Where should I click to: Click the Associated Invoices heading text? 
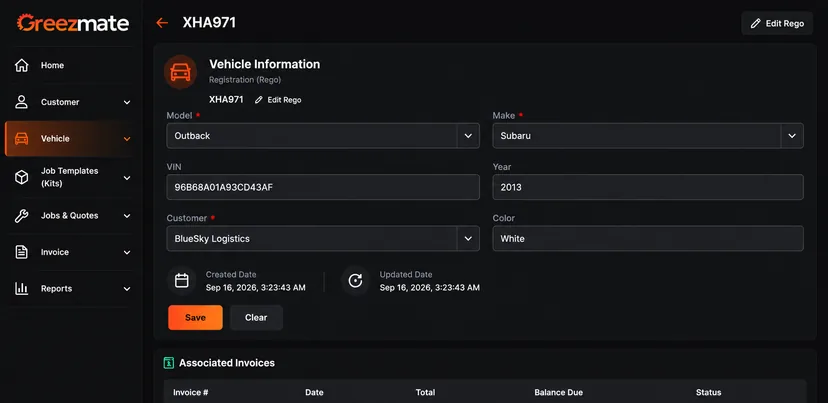pyautogui.click(x=227, y=363)
